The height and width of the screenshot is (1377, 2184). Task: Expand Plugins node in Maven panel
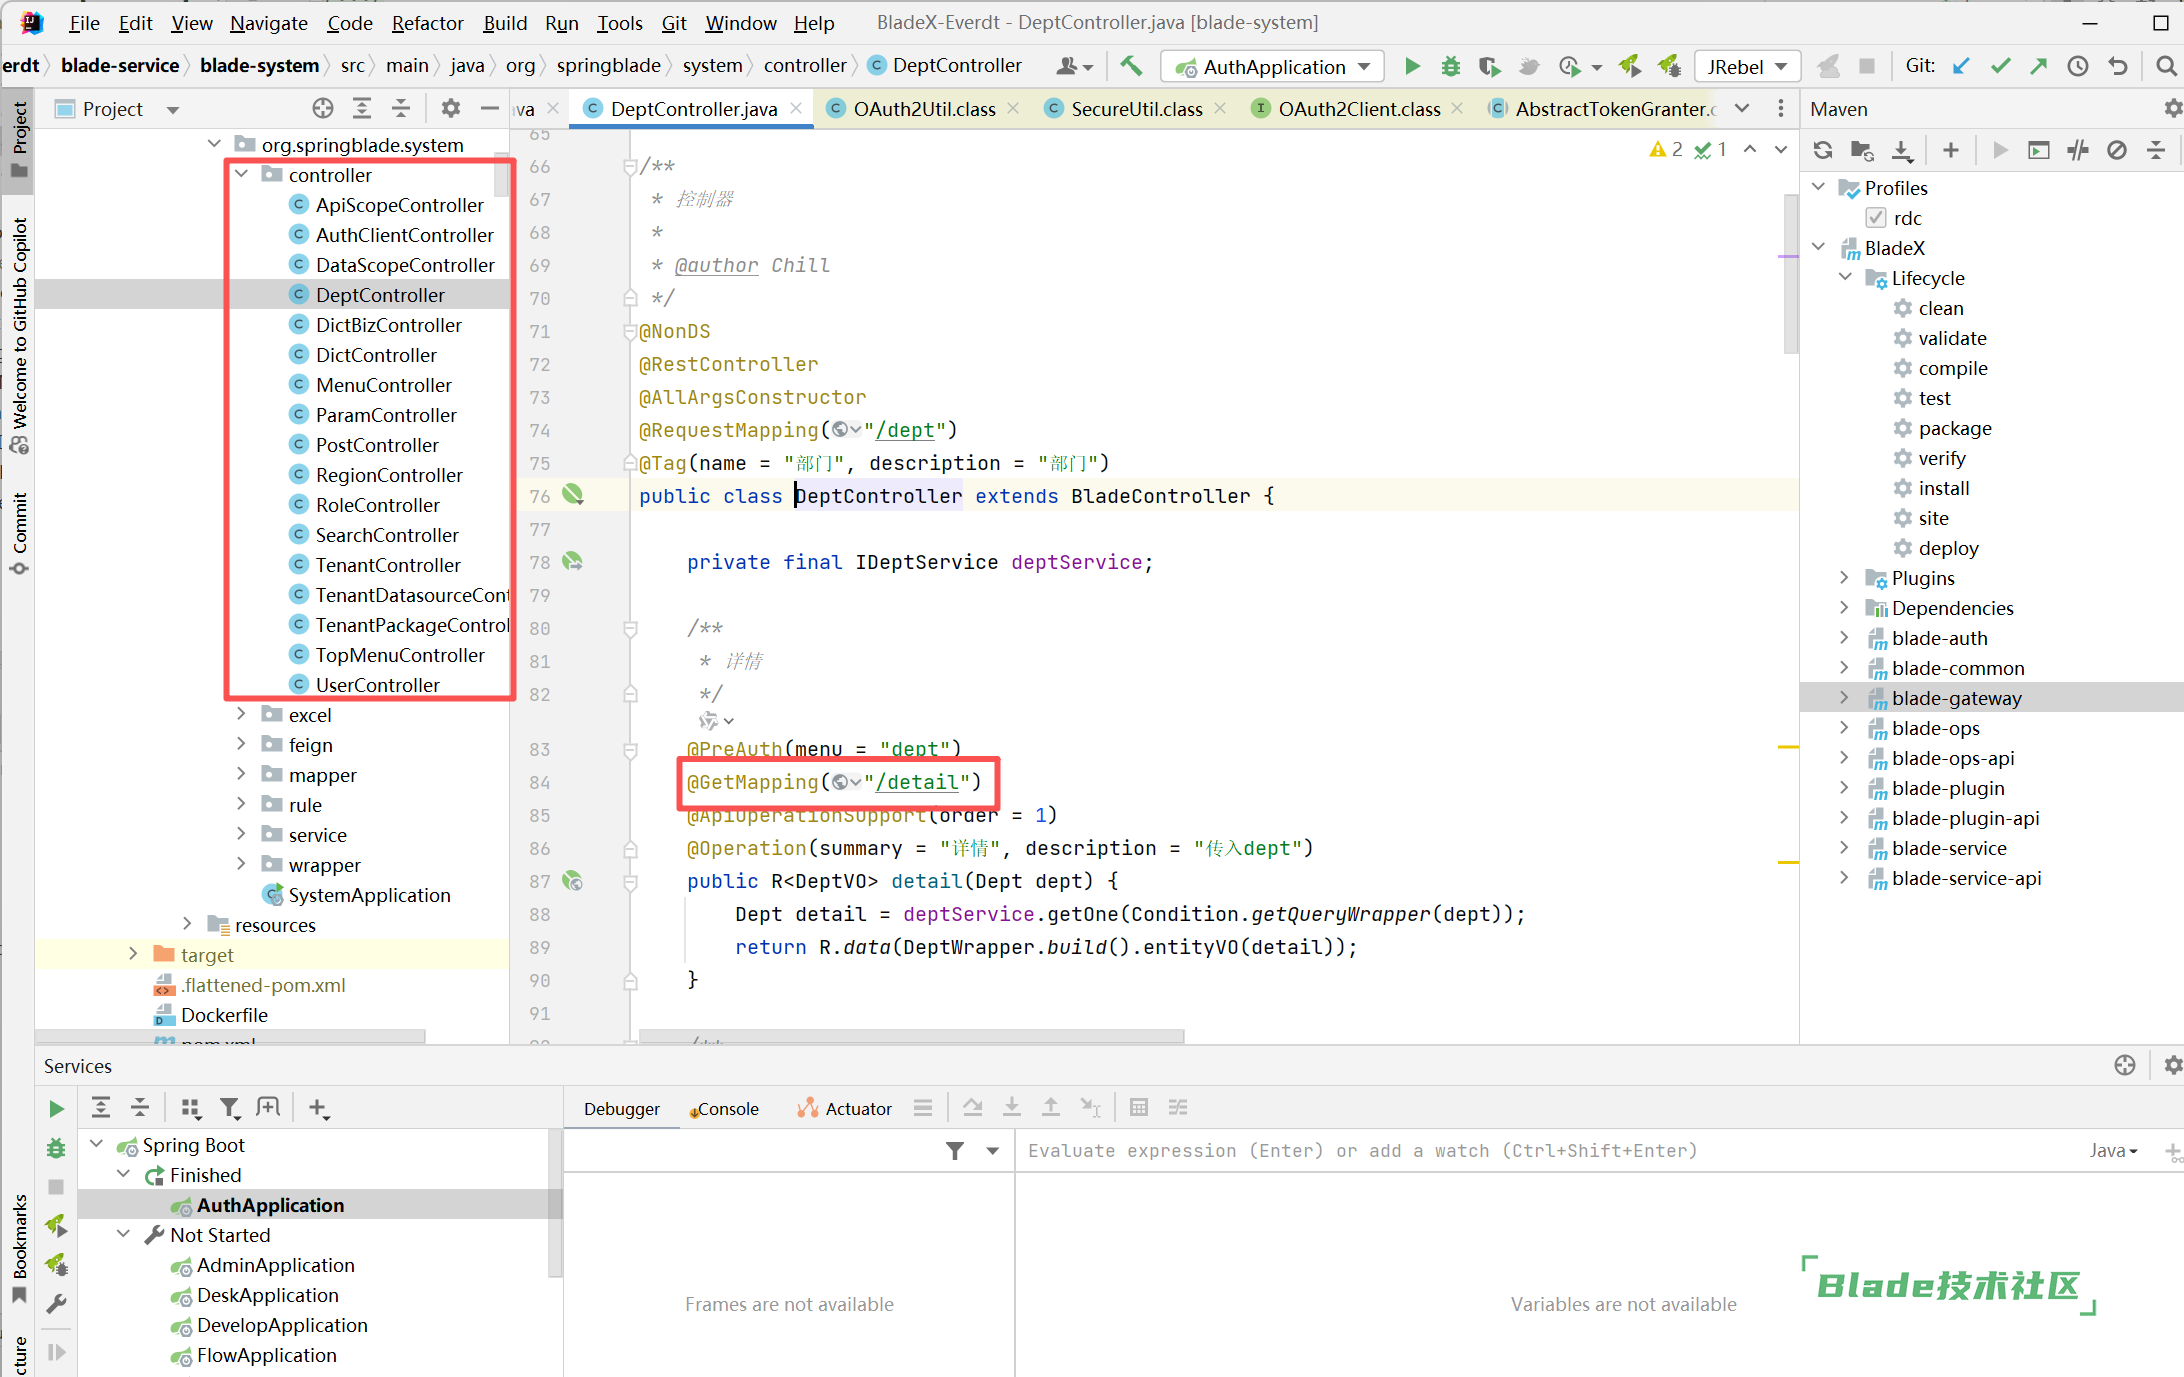(x=1845, y=578)
